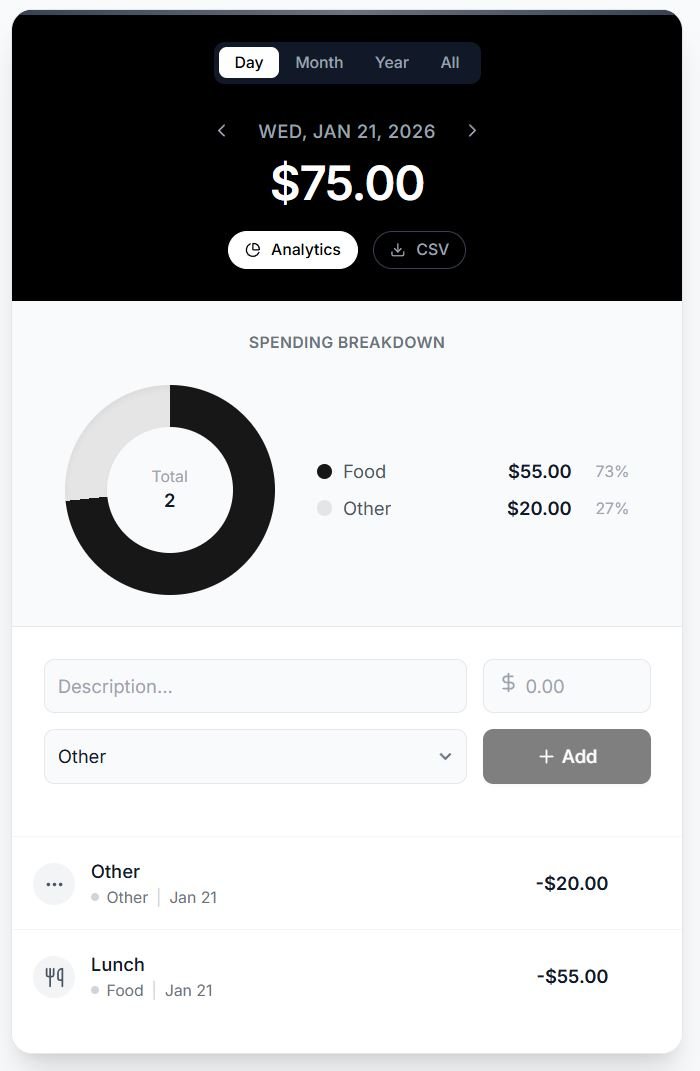Click the fork and knife Lunch icon
The image size is (700, 1071).
[x=54, y=977]
